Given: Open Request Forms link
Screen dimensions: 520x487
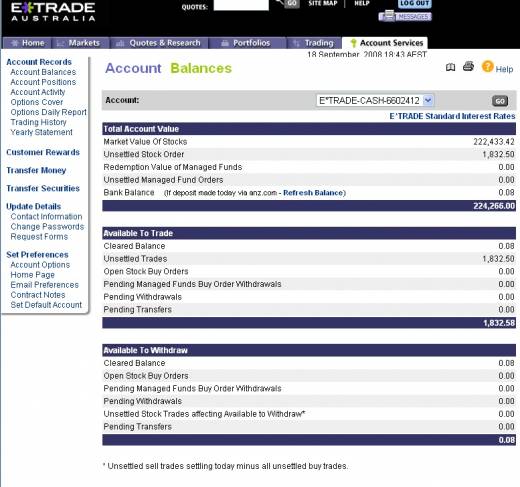Looking at the screenshot, I should 39,236.
